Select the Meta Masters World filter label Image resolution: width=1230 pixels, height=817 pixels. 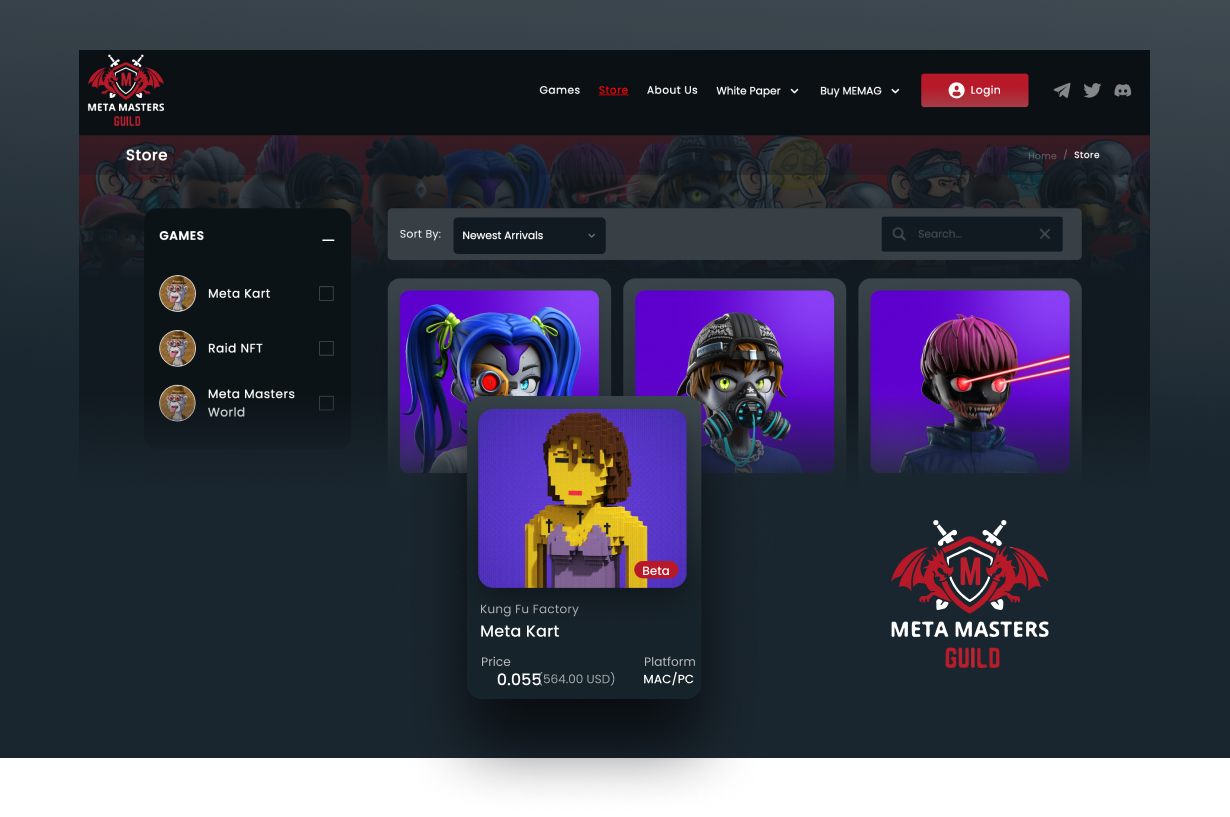click(x=251, y=403)
